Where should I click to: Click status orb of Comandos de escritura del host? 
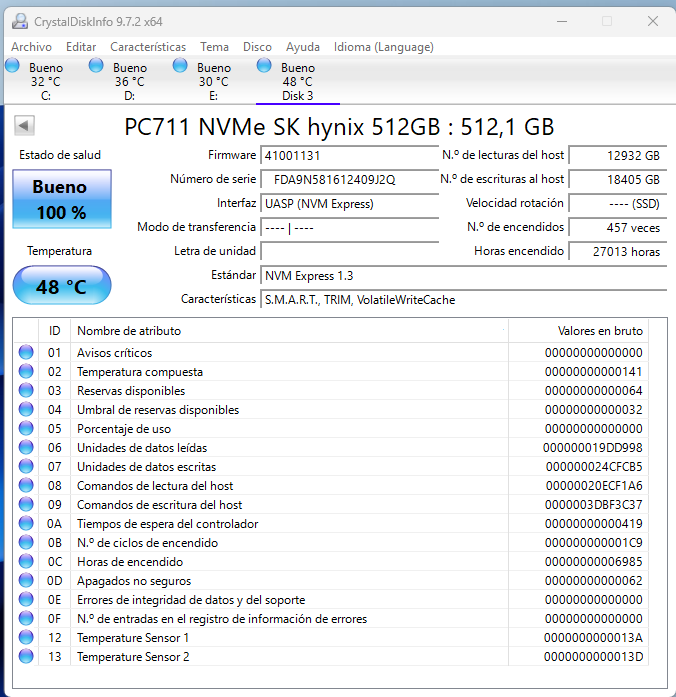click(26, 504)
